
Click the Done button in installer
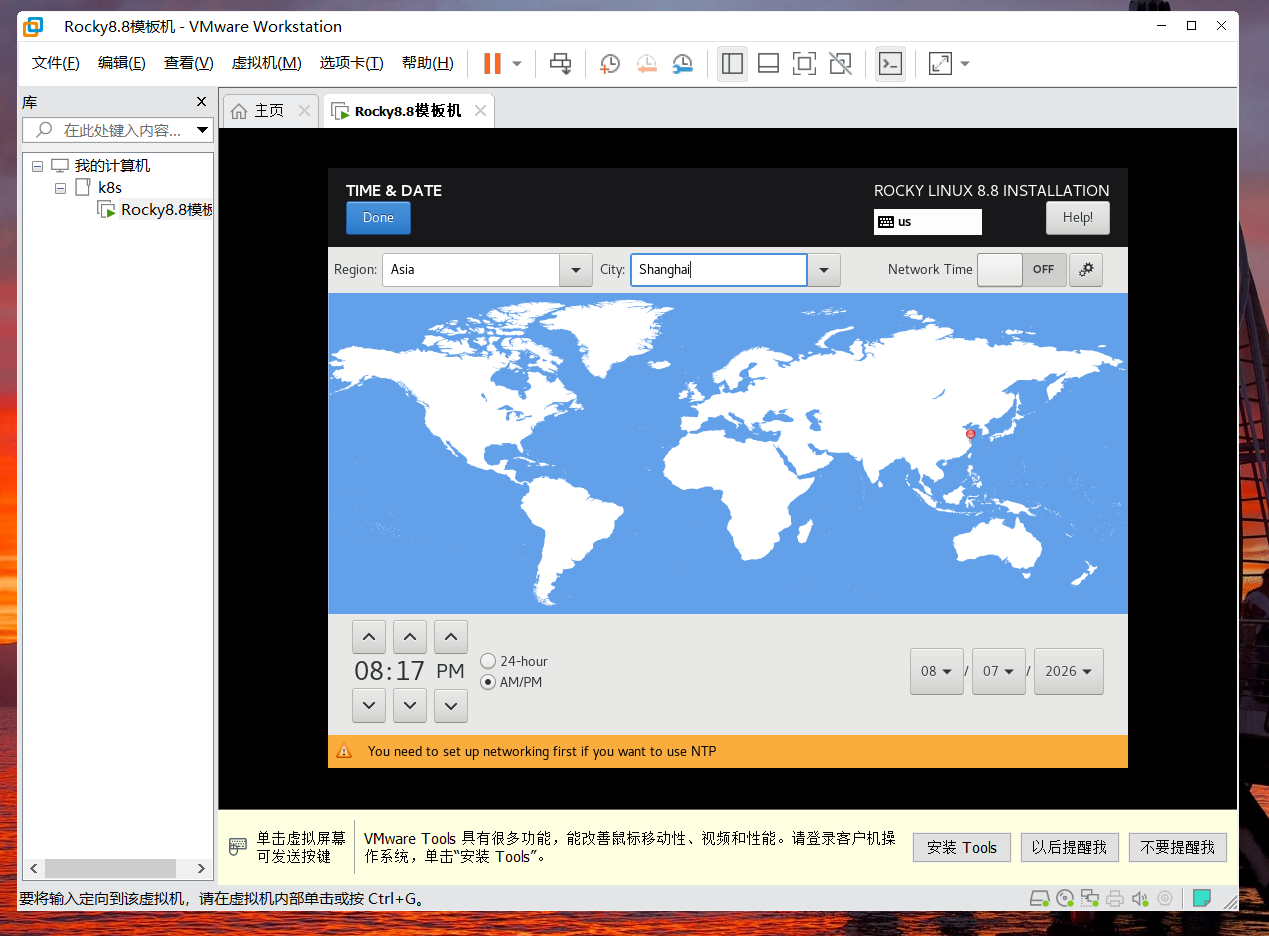378,218
